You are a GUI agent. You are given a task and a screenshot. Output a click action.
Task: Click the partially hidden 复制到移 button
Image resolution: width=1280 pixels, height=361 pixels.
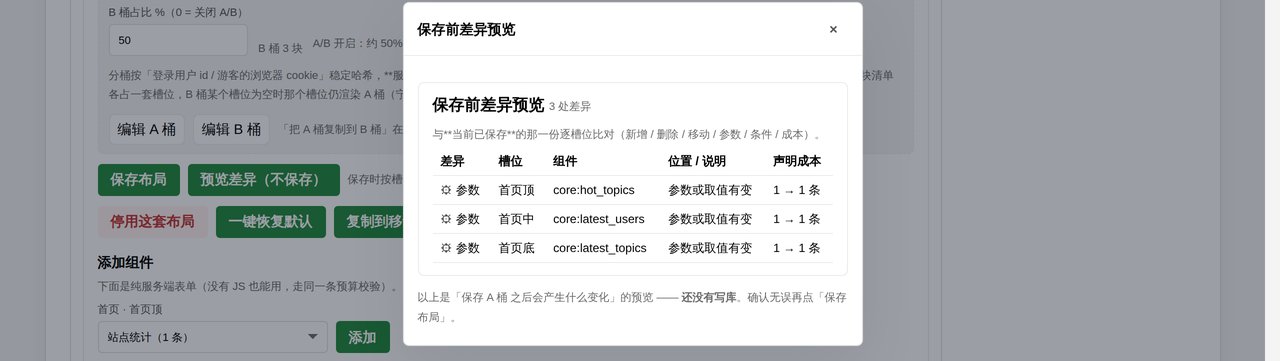[x=369, y=222]
